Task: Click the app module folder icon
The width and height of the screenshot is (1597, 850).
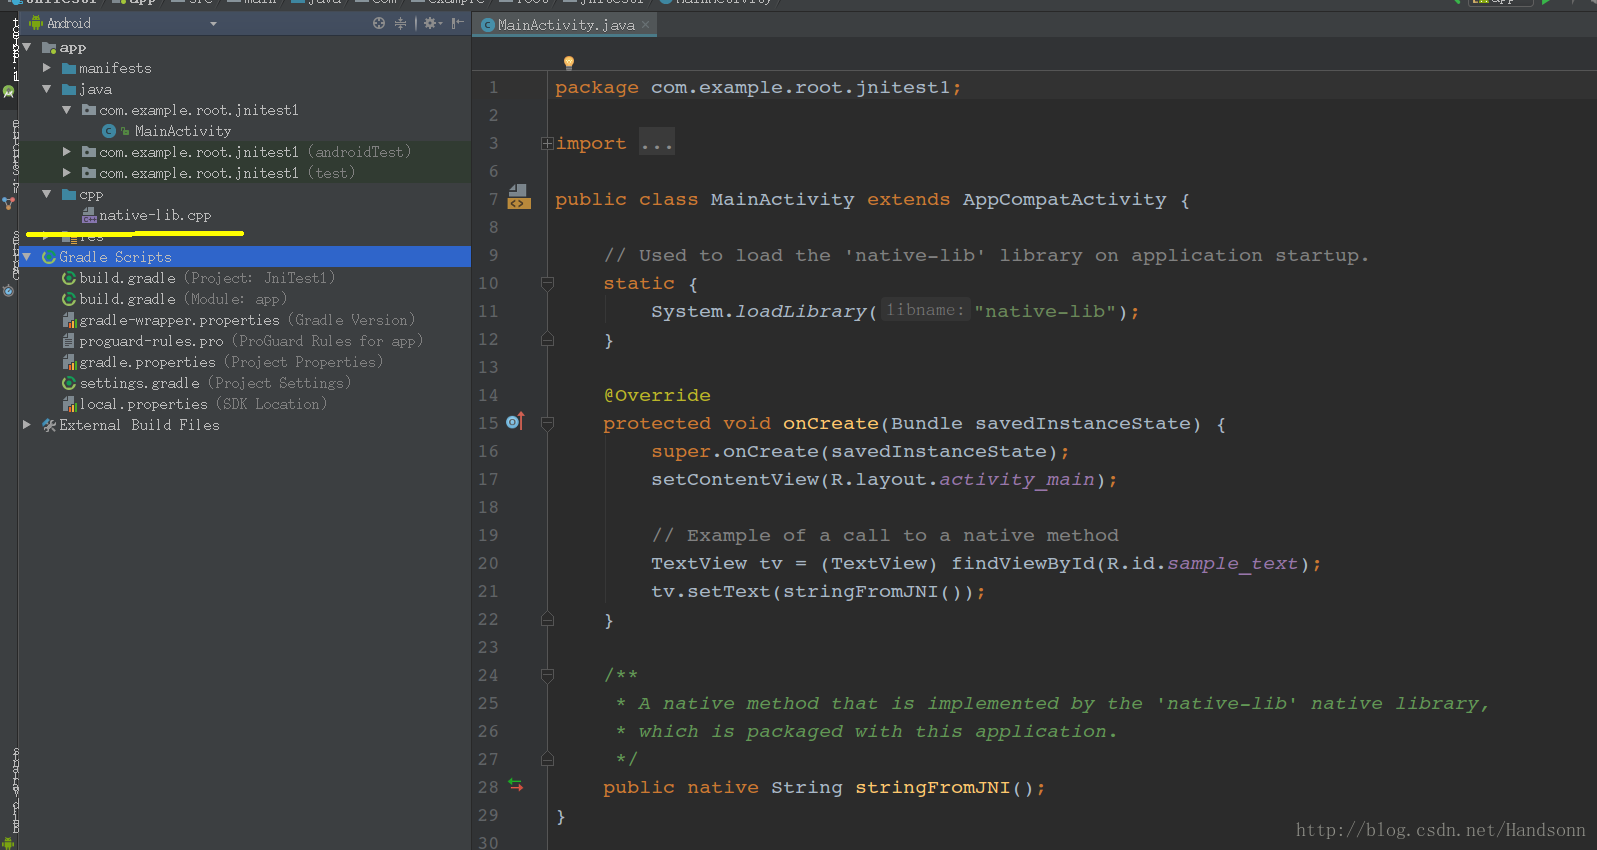Action: pyautogui.click(x=49, y=47)
